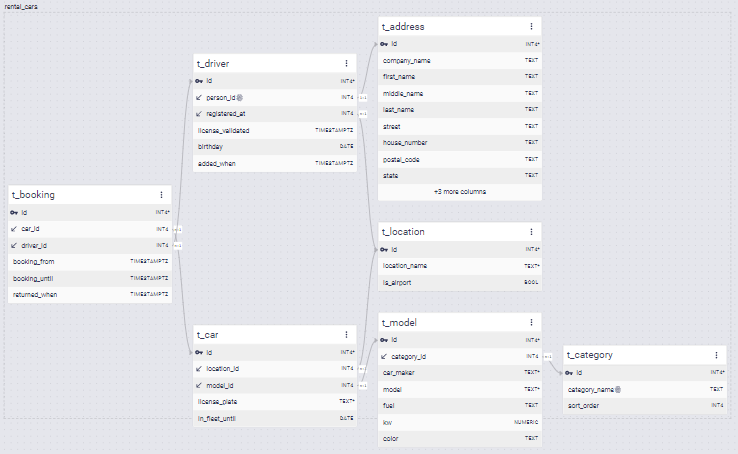Select the t_model table header
This screenshot has width=738, height=454.
pyautogui.click(x=400, y=322)
